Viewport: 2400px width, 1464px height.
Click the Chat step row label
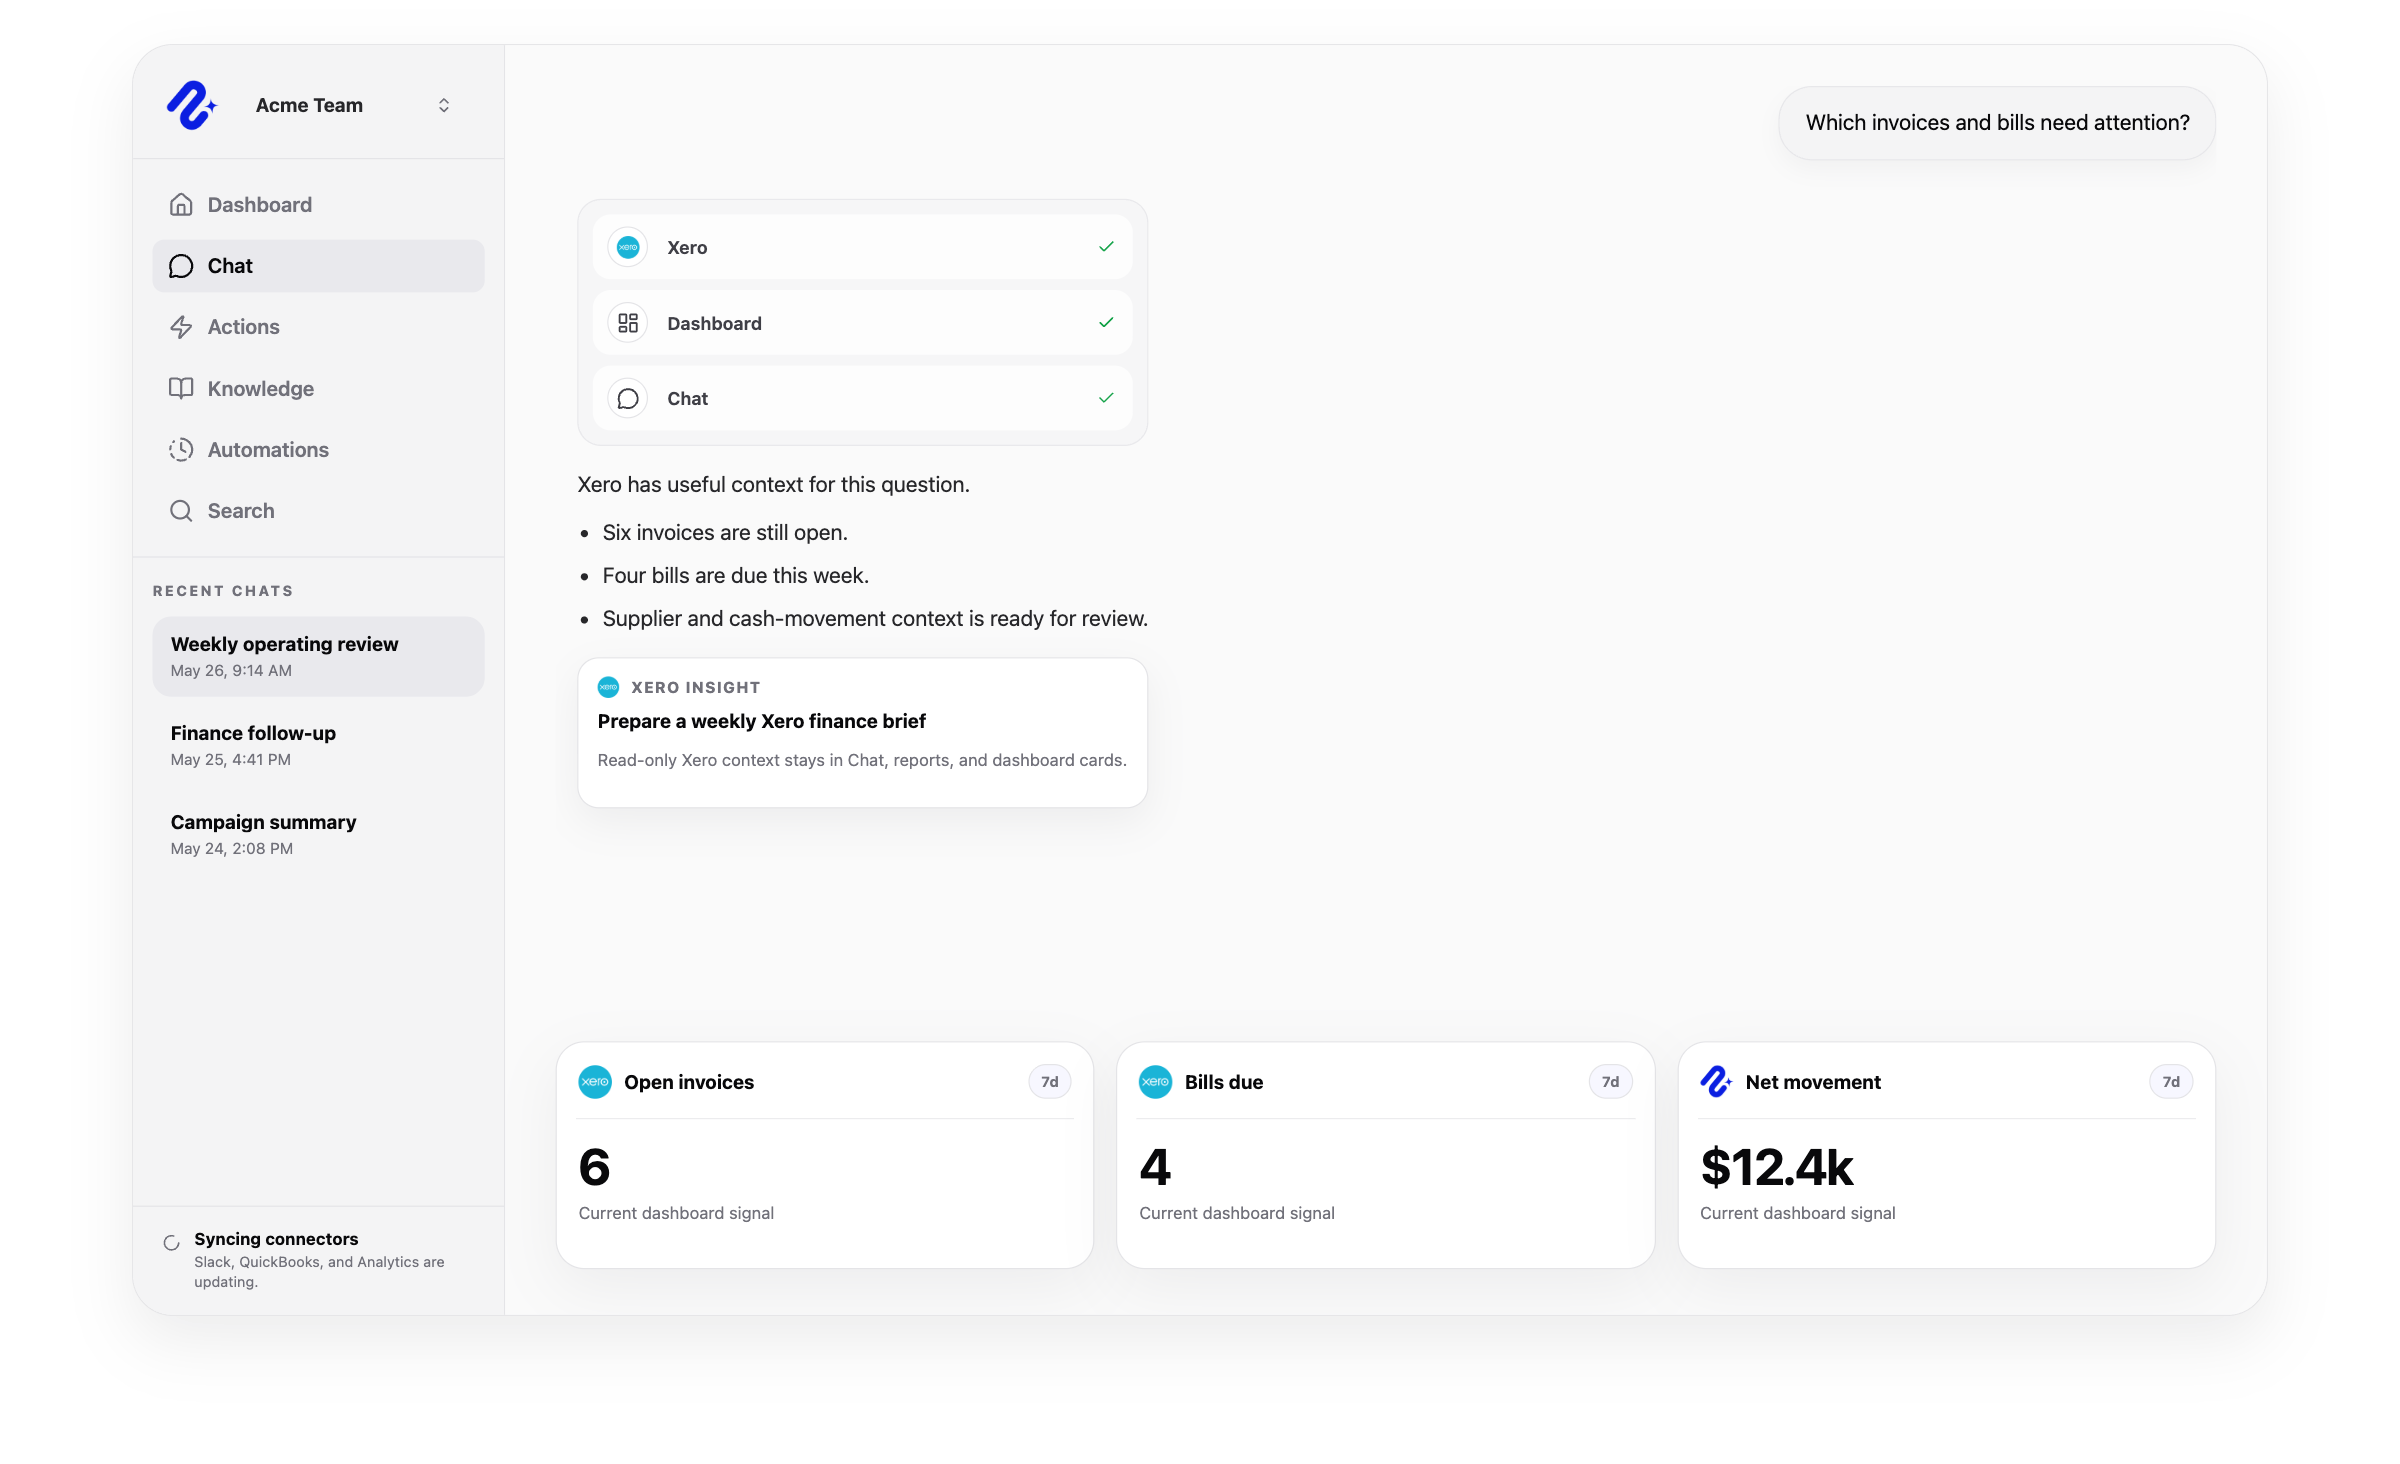[x=687, y=398]
